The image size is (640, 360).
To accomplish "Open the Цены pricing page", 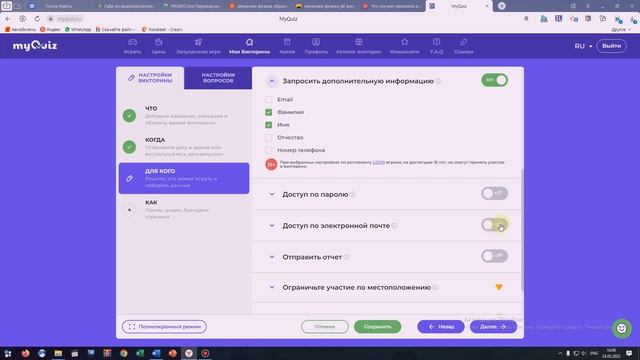I will [159, 46].
